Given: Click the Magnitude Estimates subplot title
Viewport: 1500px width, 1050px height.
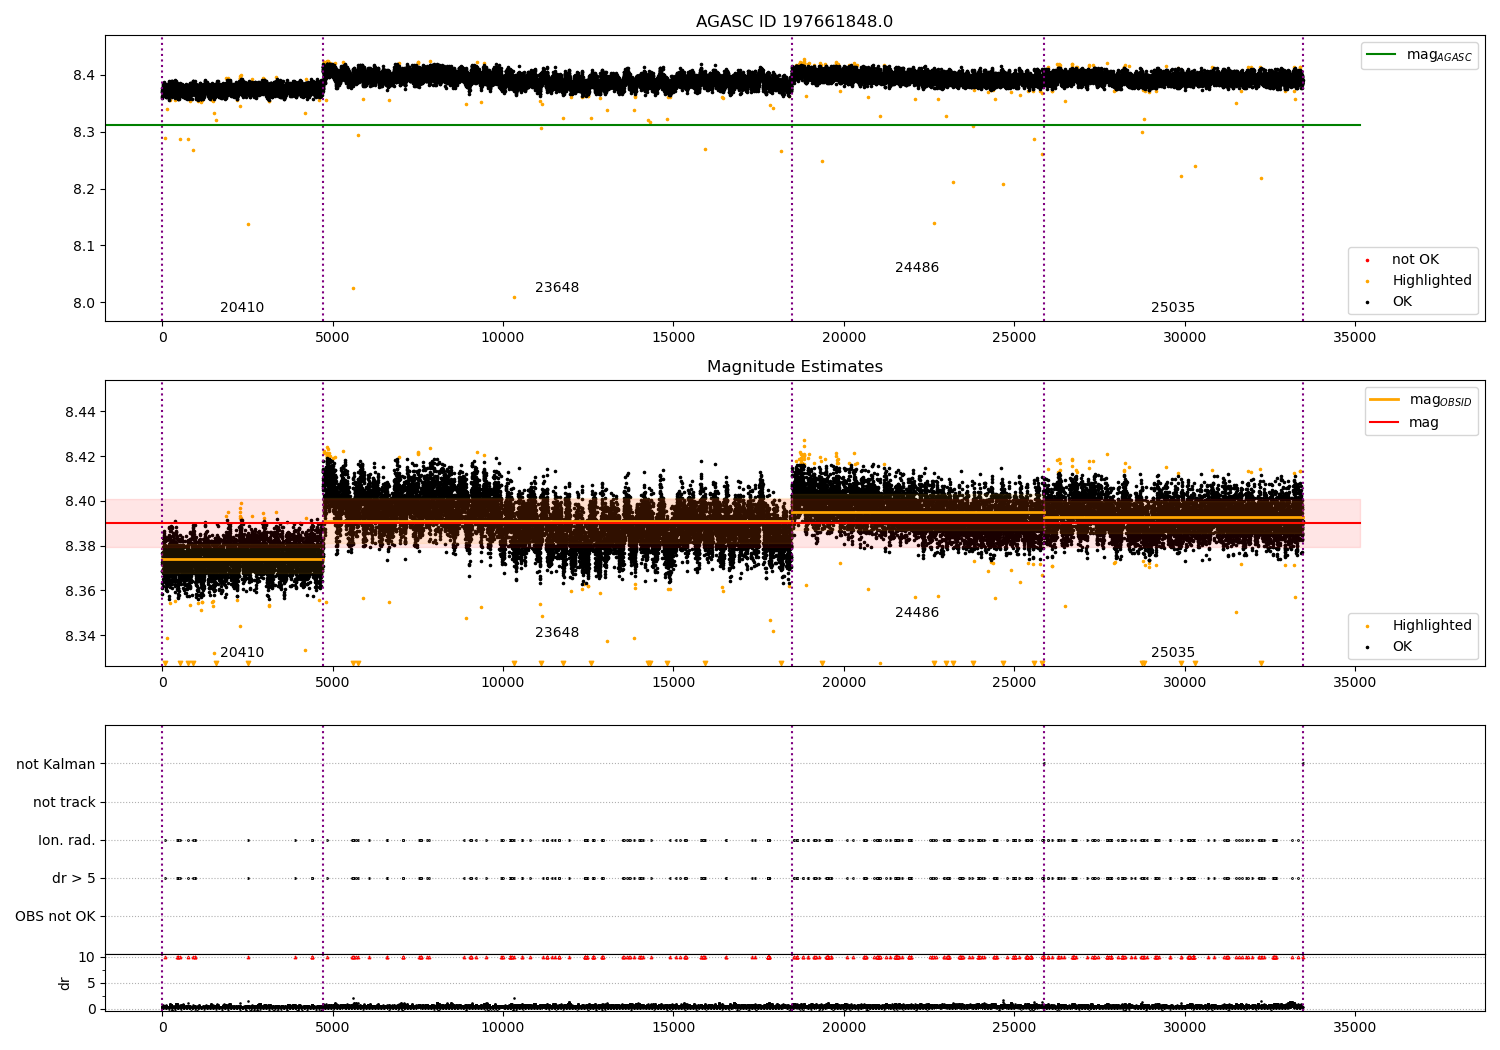Looking at the screenshot, I should 794,366.
